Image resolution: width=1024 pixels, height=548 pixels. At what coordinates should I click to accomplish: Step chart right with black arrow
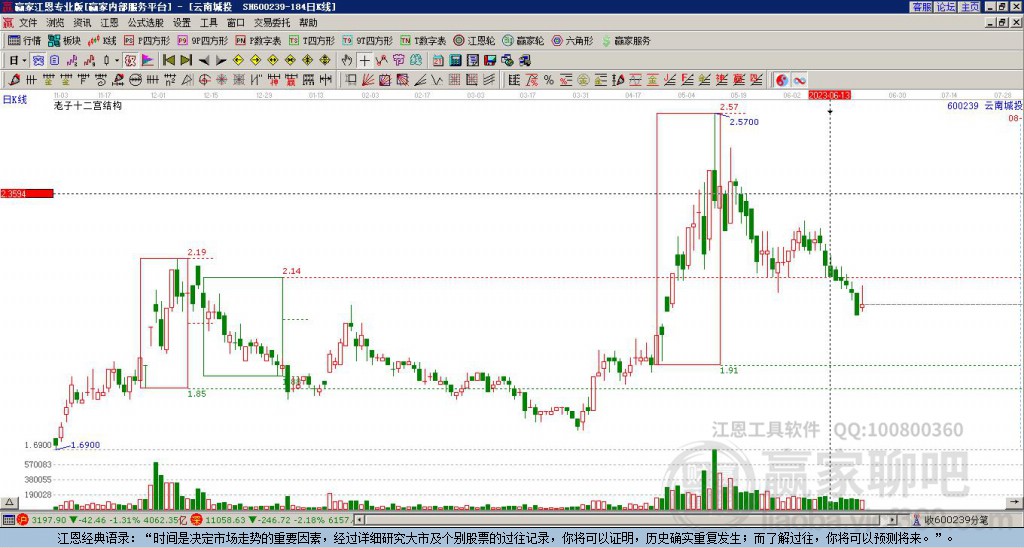221,61
